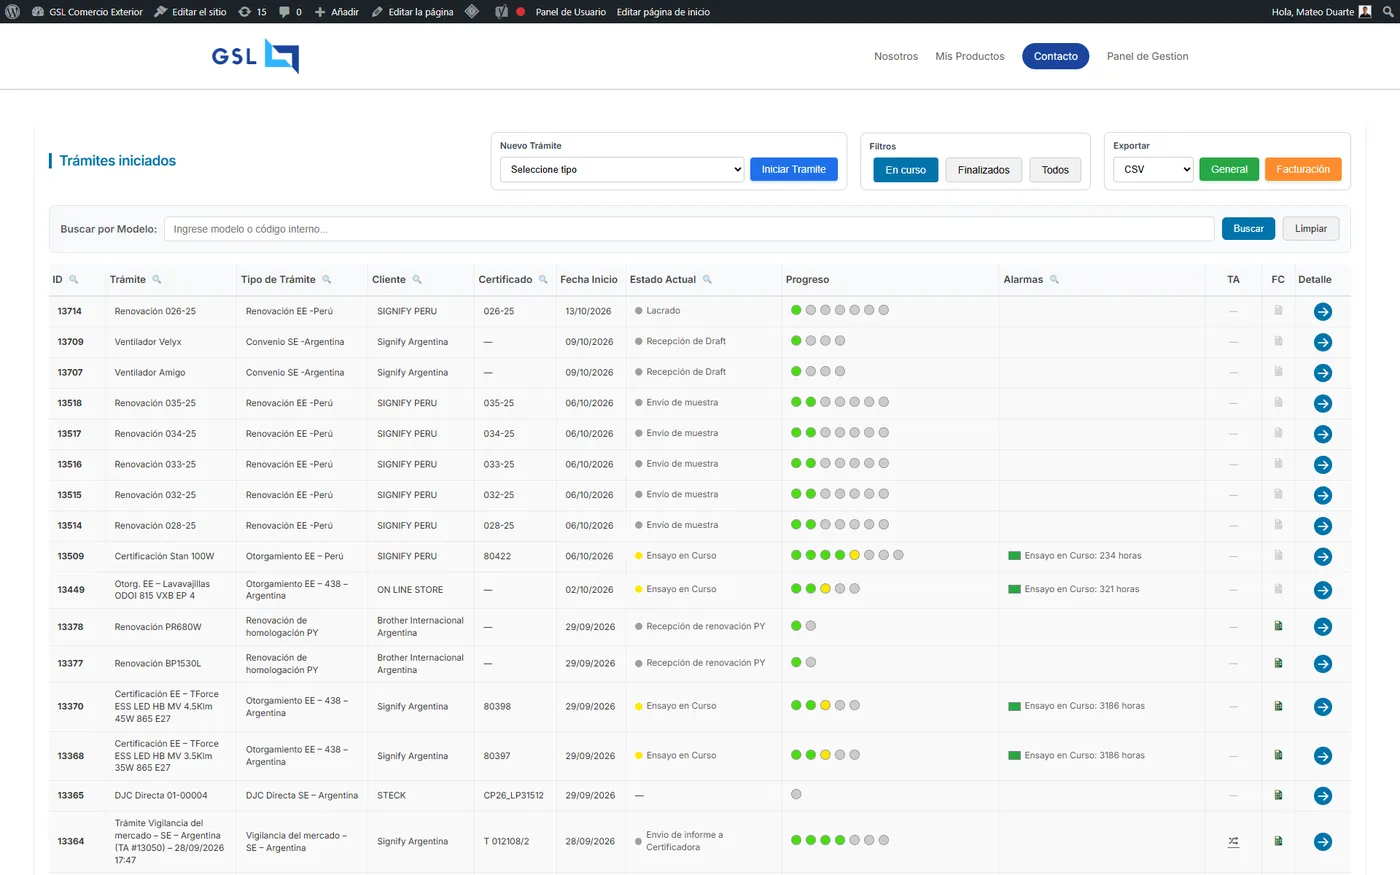Click the green General export button
The image size is (1400, 875).
1229,170
